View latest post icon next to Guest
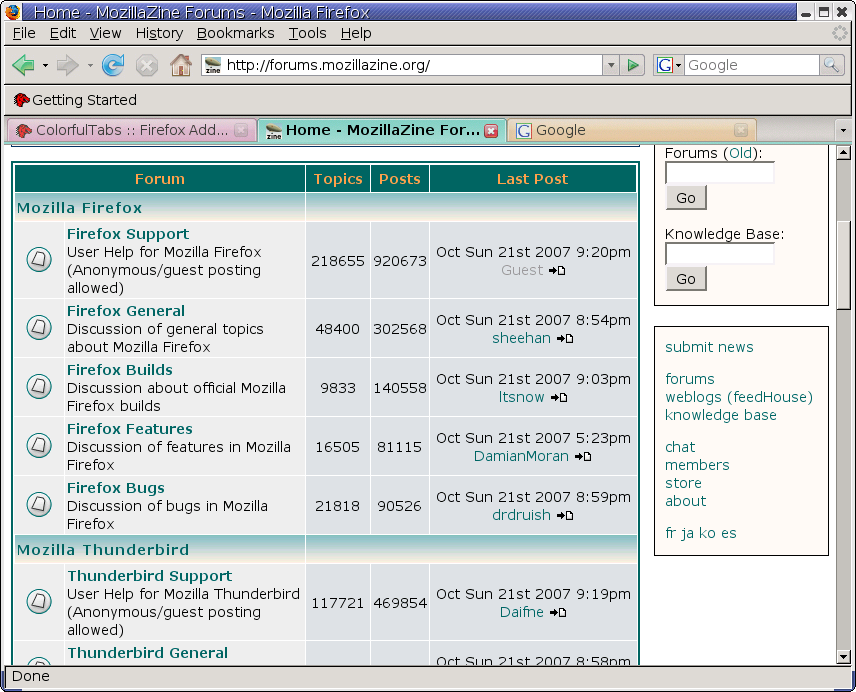This screenshot has width=856, height=692. [557, 271]
